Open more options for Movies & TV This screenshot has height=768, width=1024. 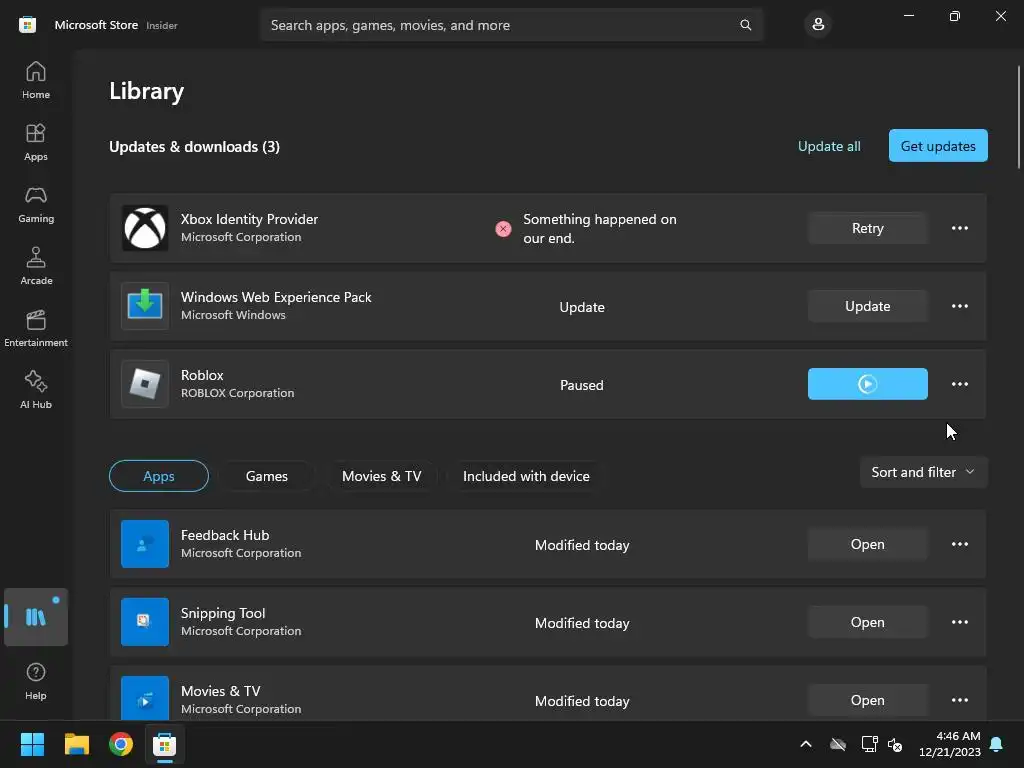959,700
